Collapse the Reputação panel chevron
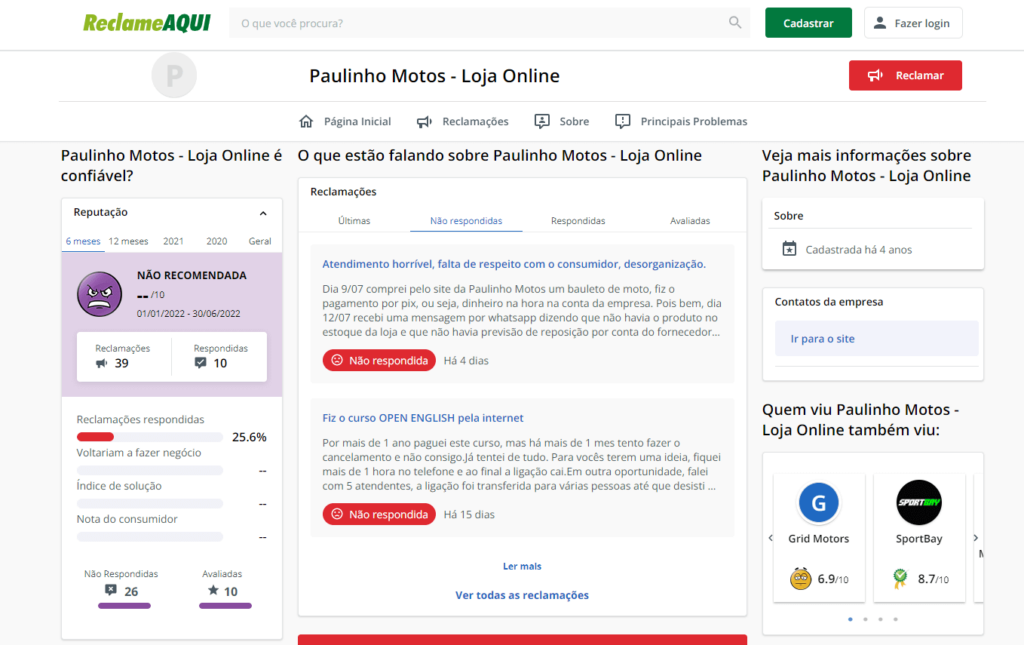 coord(262,213)
